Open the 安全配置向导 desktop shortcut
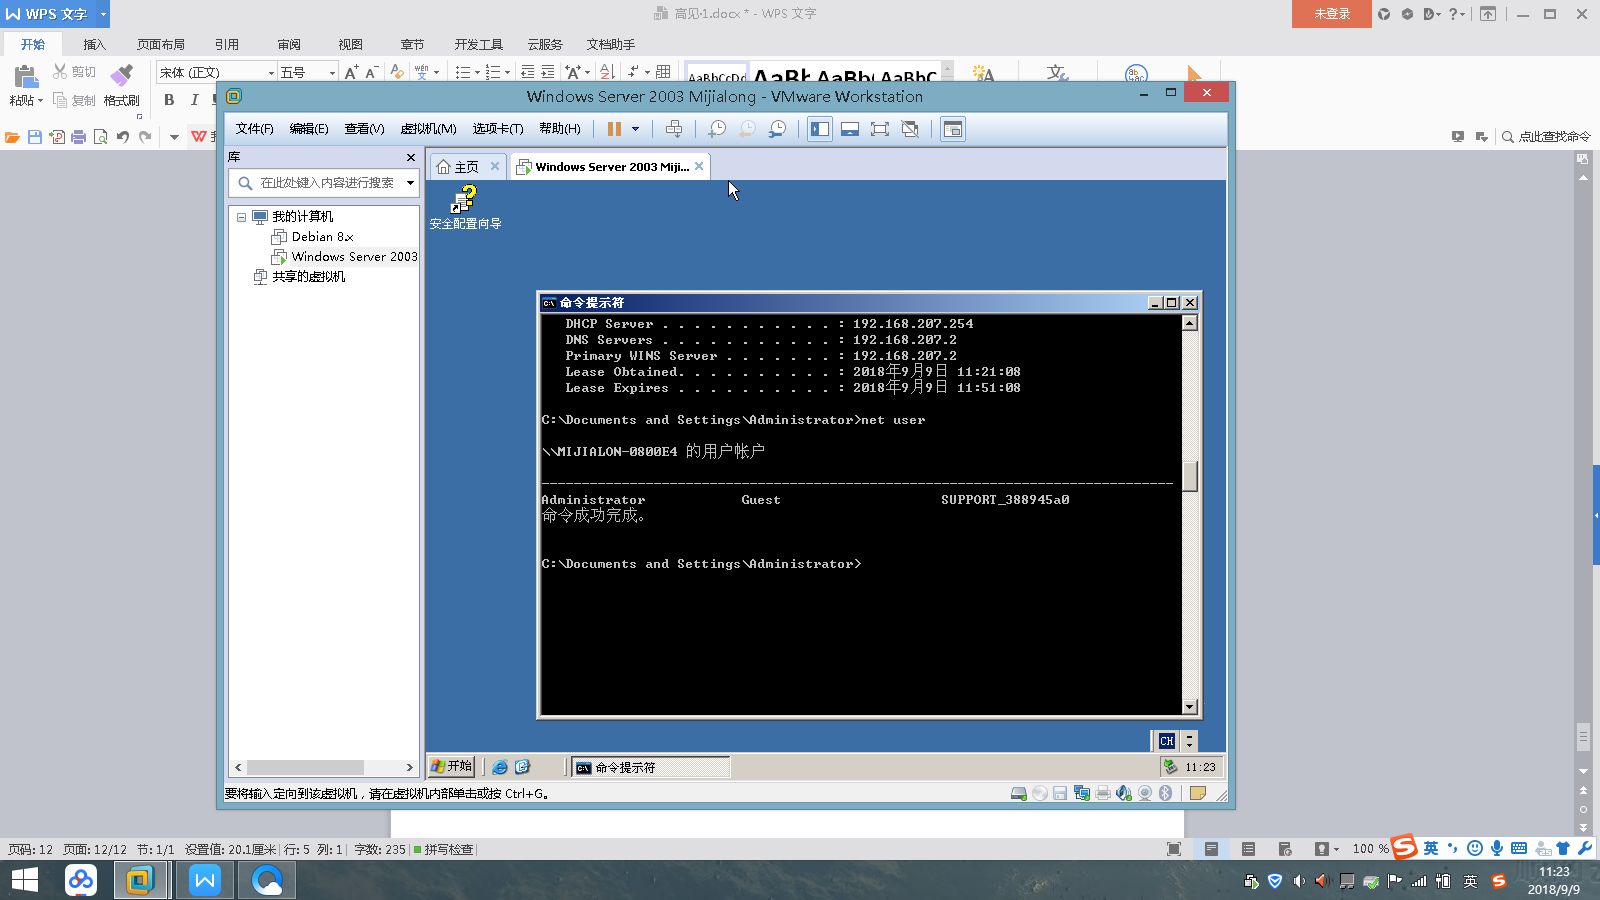 (465, 208)
